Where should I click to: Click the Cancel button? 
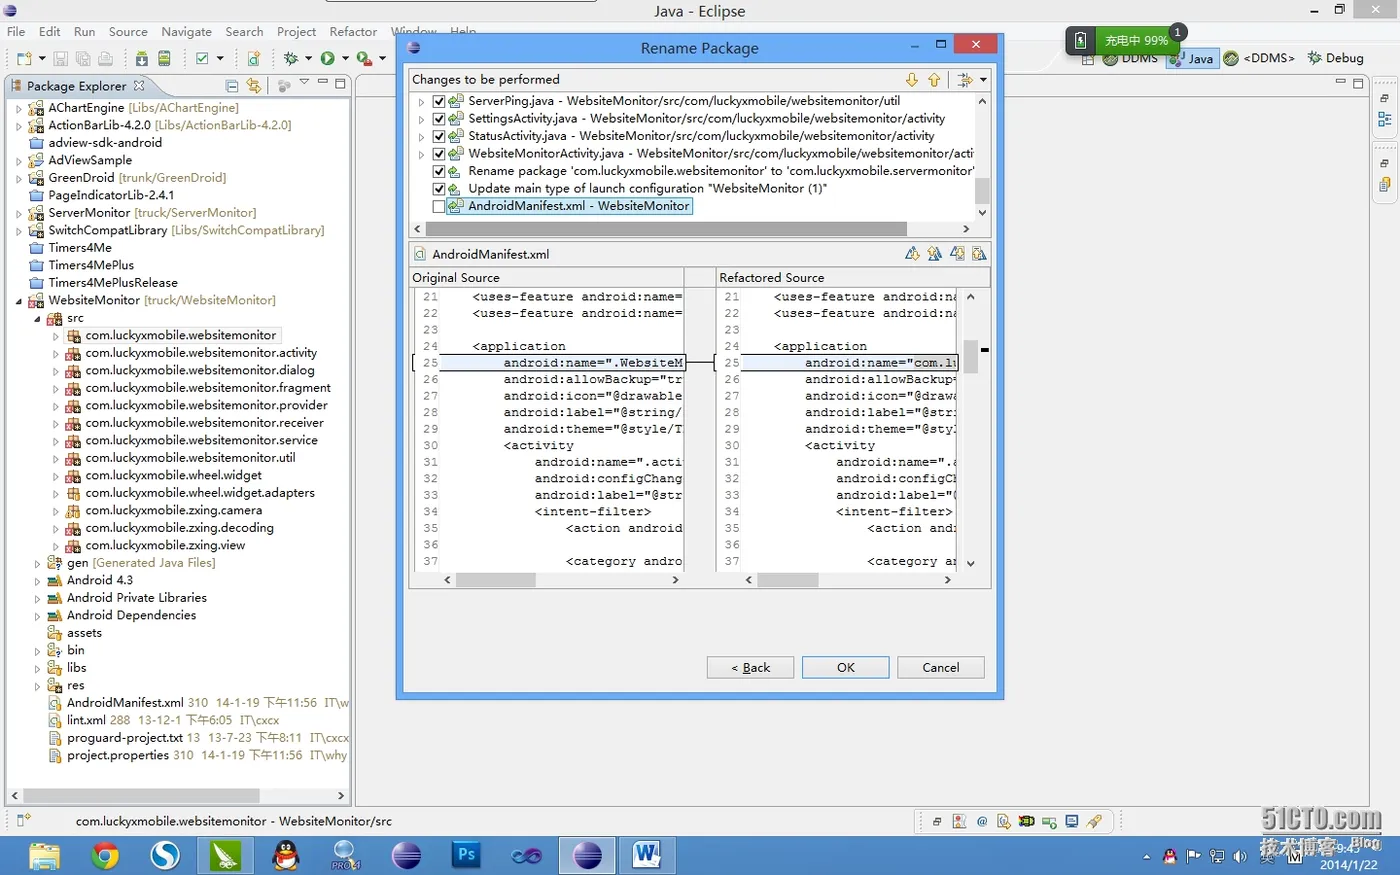pos(941,667)
